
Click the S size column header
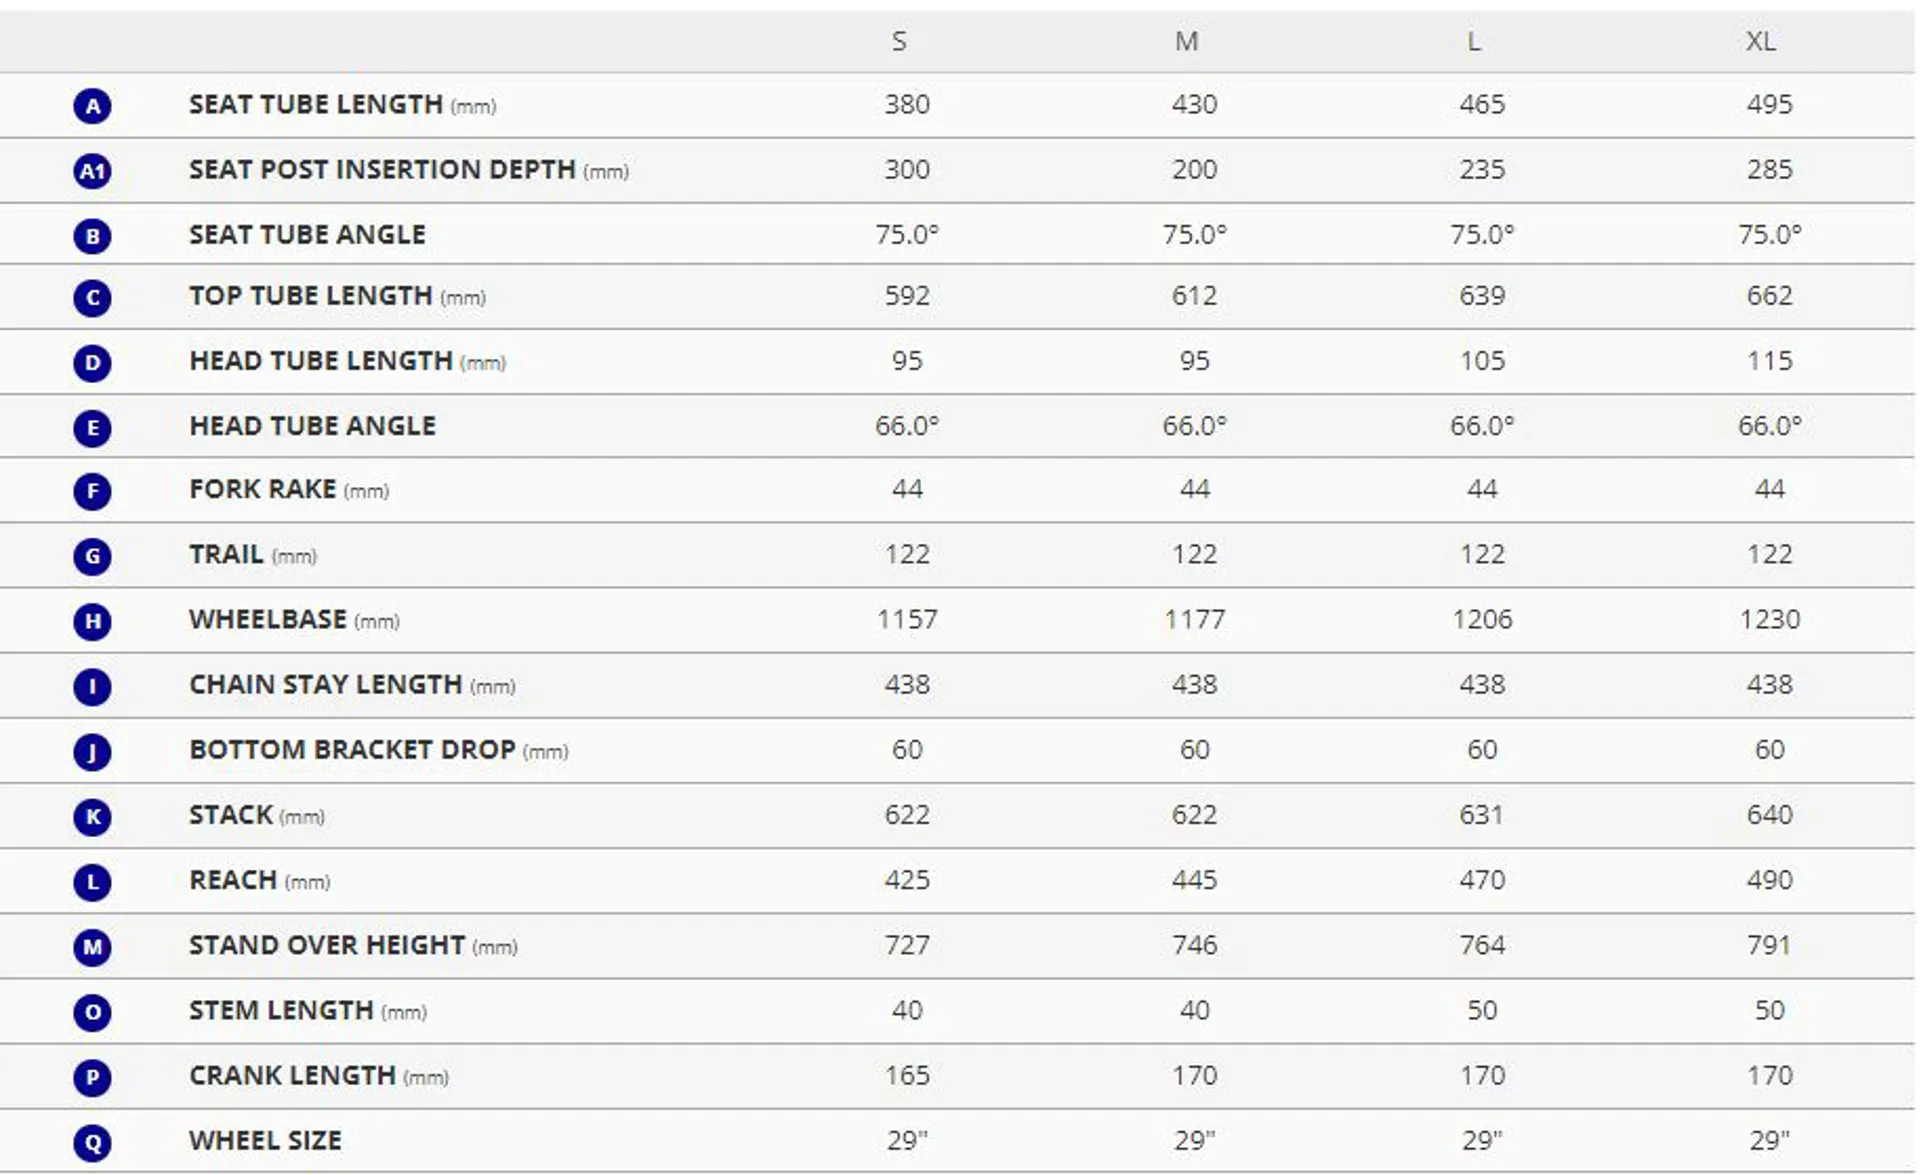[899, 41]
